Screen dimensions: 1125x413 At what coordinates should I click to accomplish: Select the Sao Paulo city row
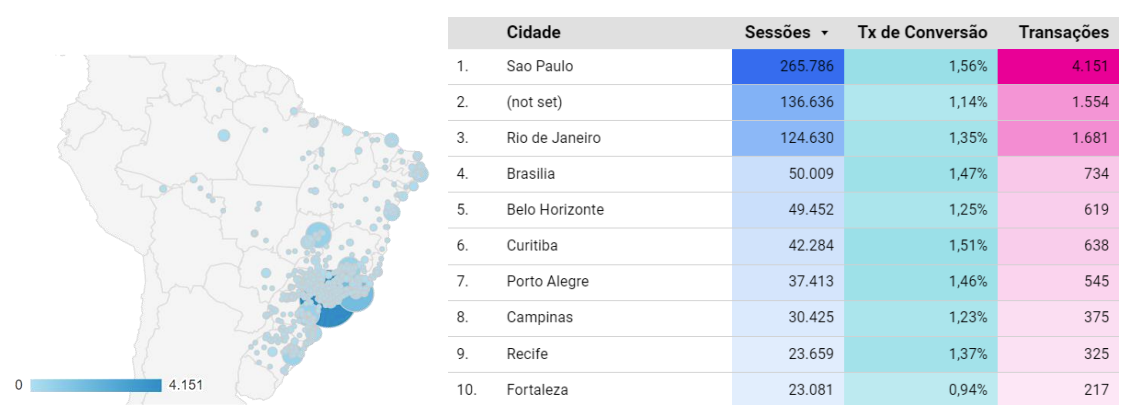(540, 66)
